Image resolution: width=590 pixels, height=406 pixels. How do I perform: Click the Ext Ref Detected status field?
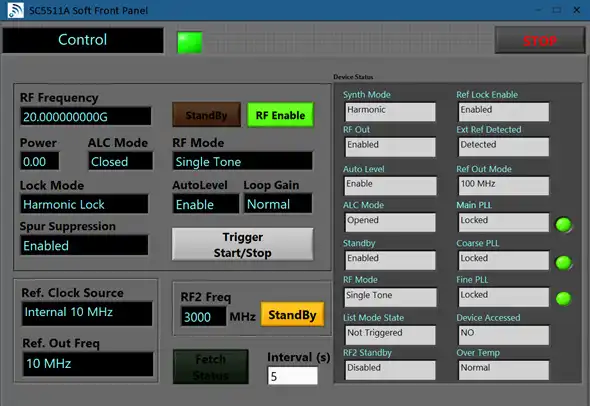504,147
